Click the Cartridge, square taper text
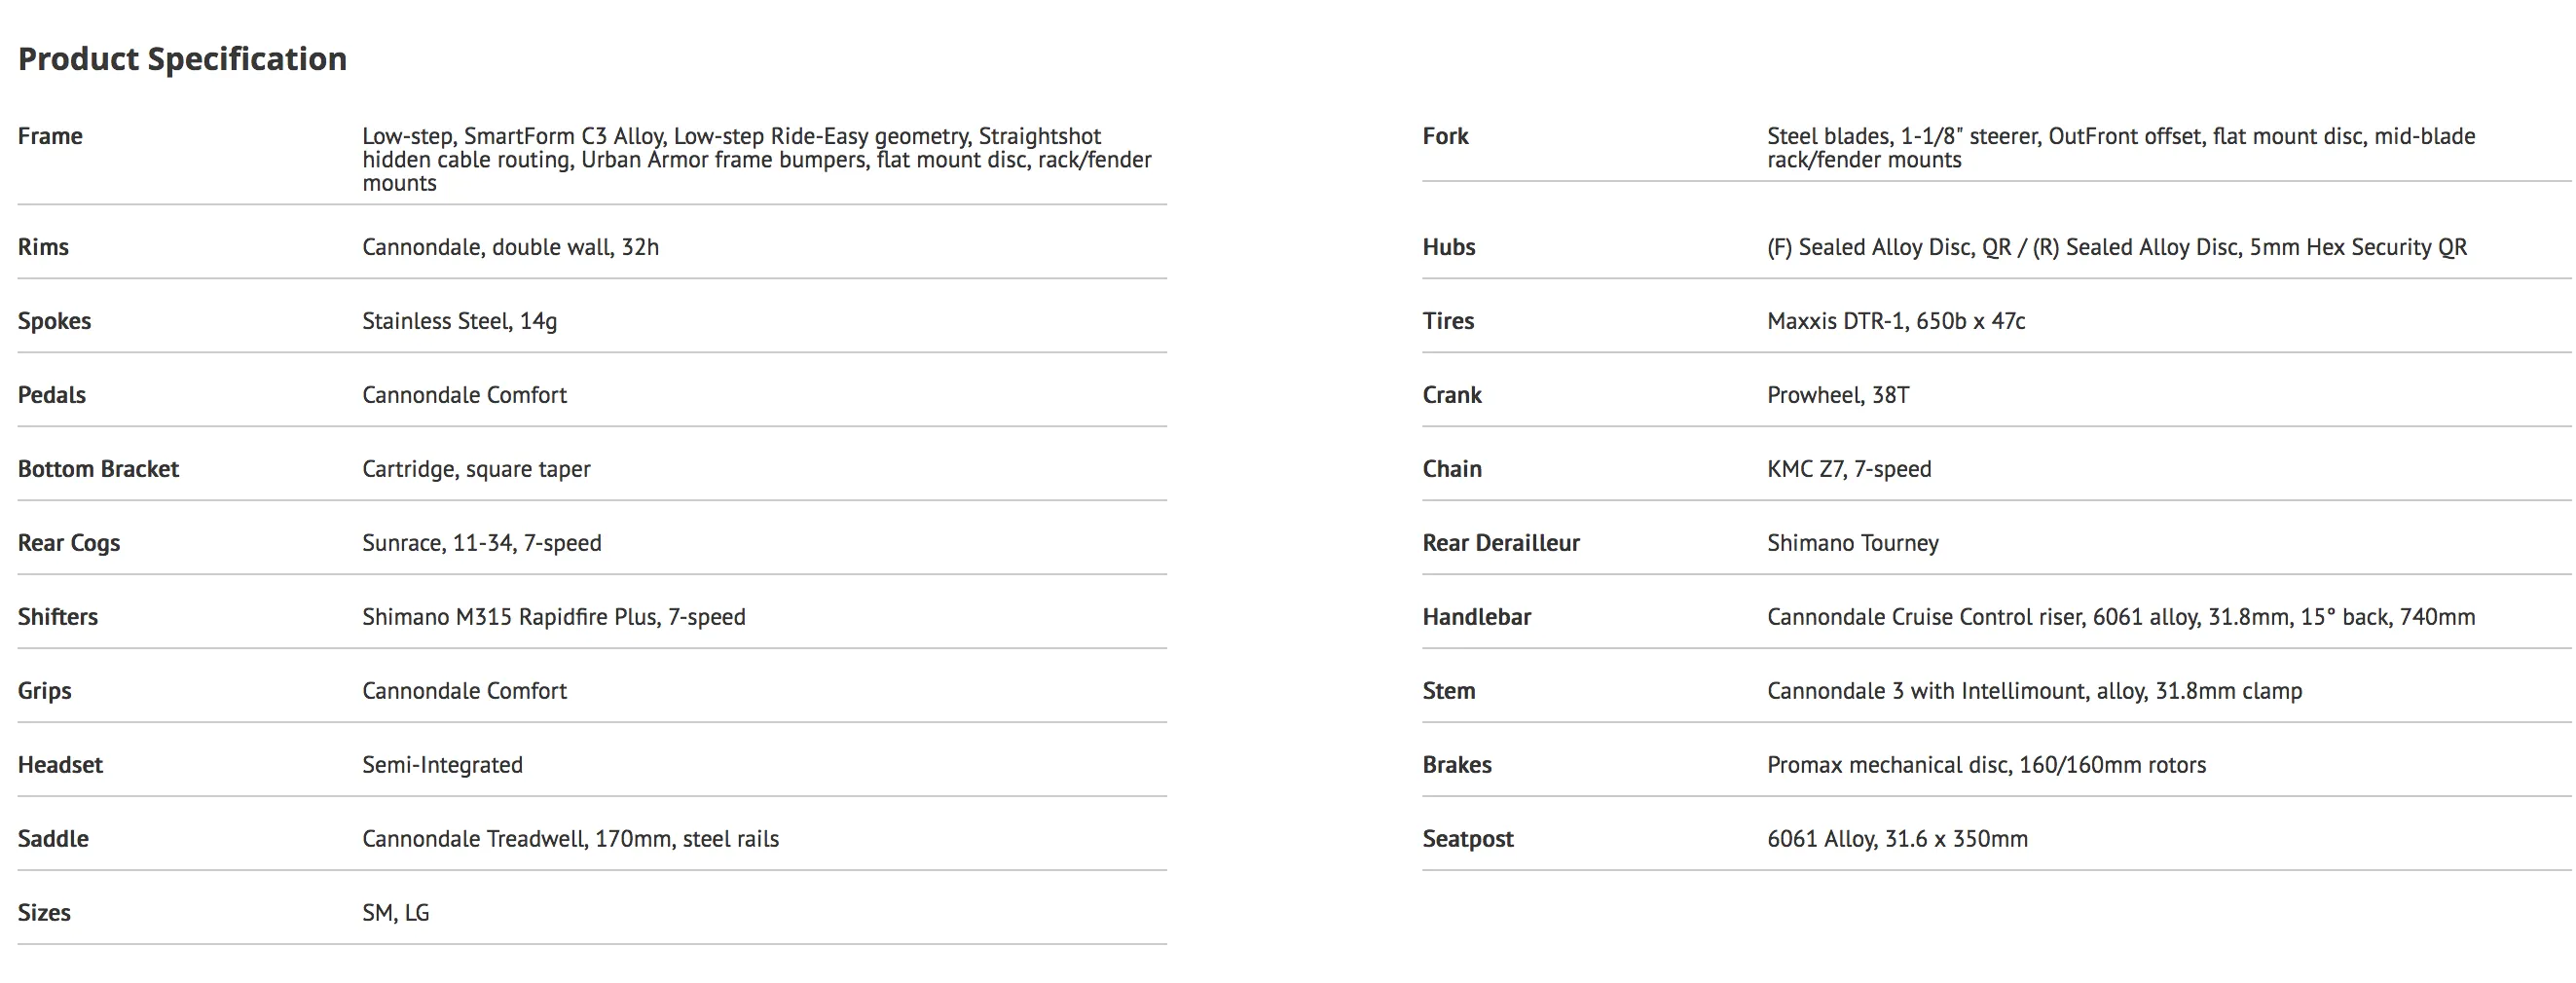Viewport: 2576px width, 983px height. click(476, 469)
